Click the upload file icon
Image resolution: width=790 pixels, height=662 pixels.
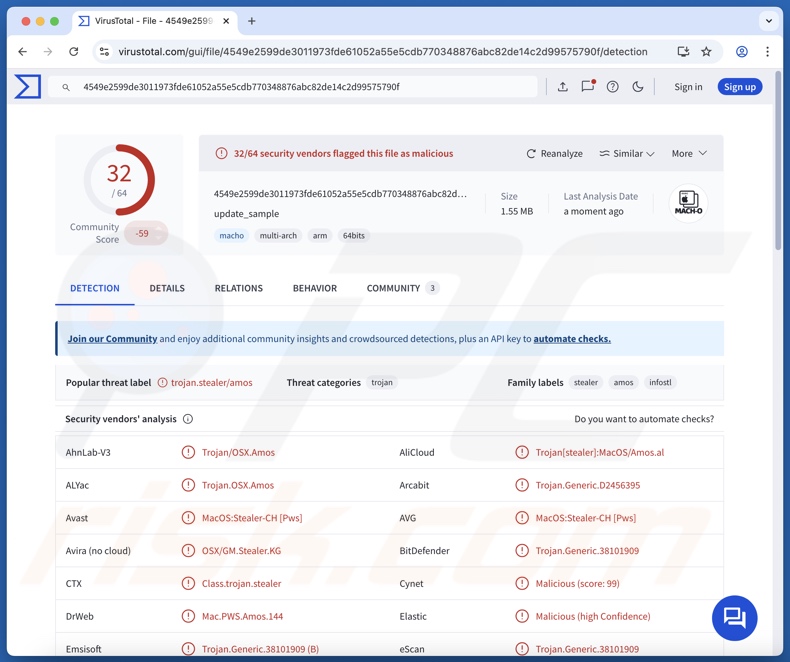pyautogui.click(x=563, y=87)
